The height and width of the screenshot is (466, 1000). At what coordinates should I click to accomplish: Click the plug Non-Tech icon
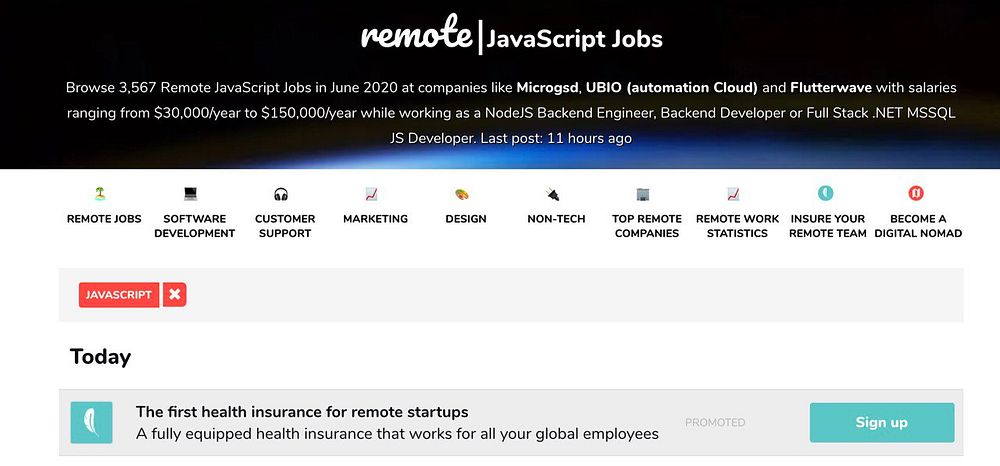click(553, 194)
